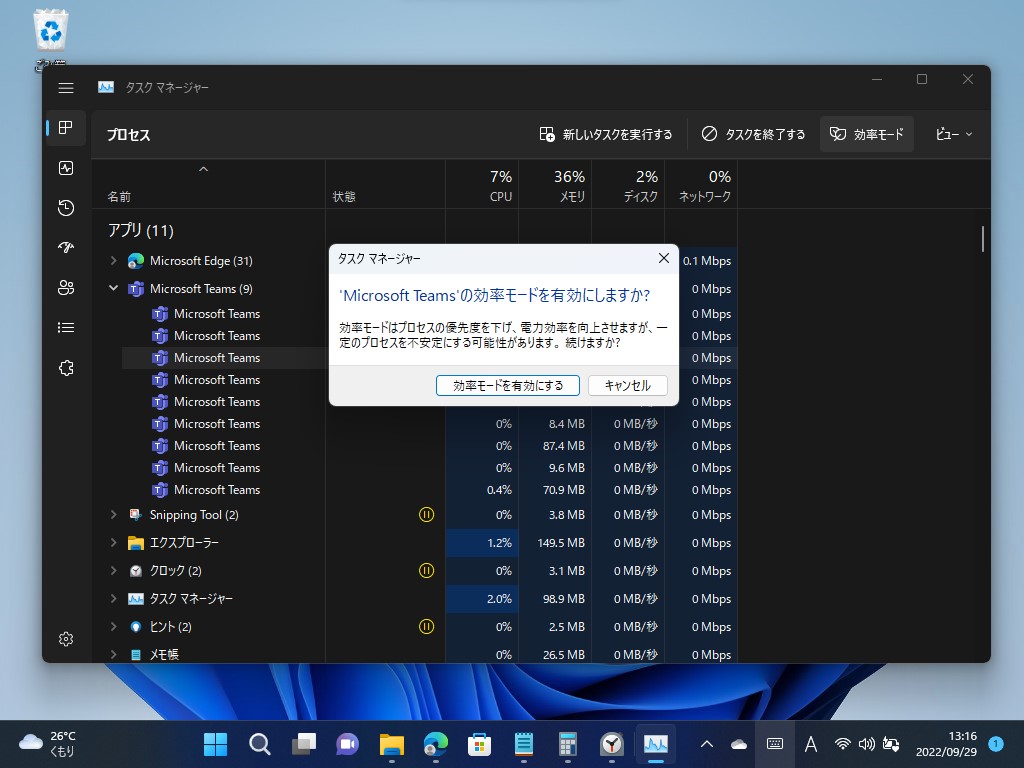The image size is (1024, 768).
Task: Open Microsoft Edge from the taskbar
Action: [436, 744]
